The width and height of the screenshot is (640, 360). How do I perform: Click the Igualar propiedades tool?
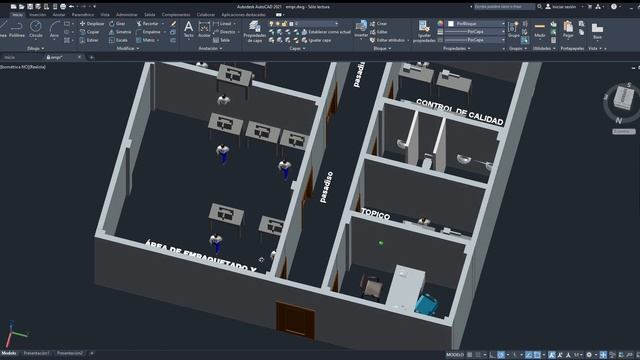pos(424,31)
